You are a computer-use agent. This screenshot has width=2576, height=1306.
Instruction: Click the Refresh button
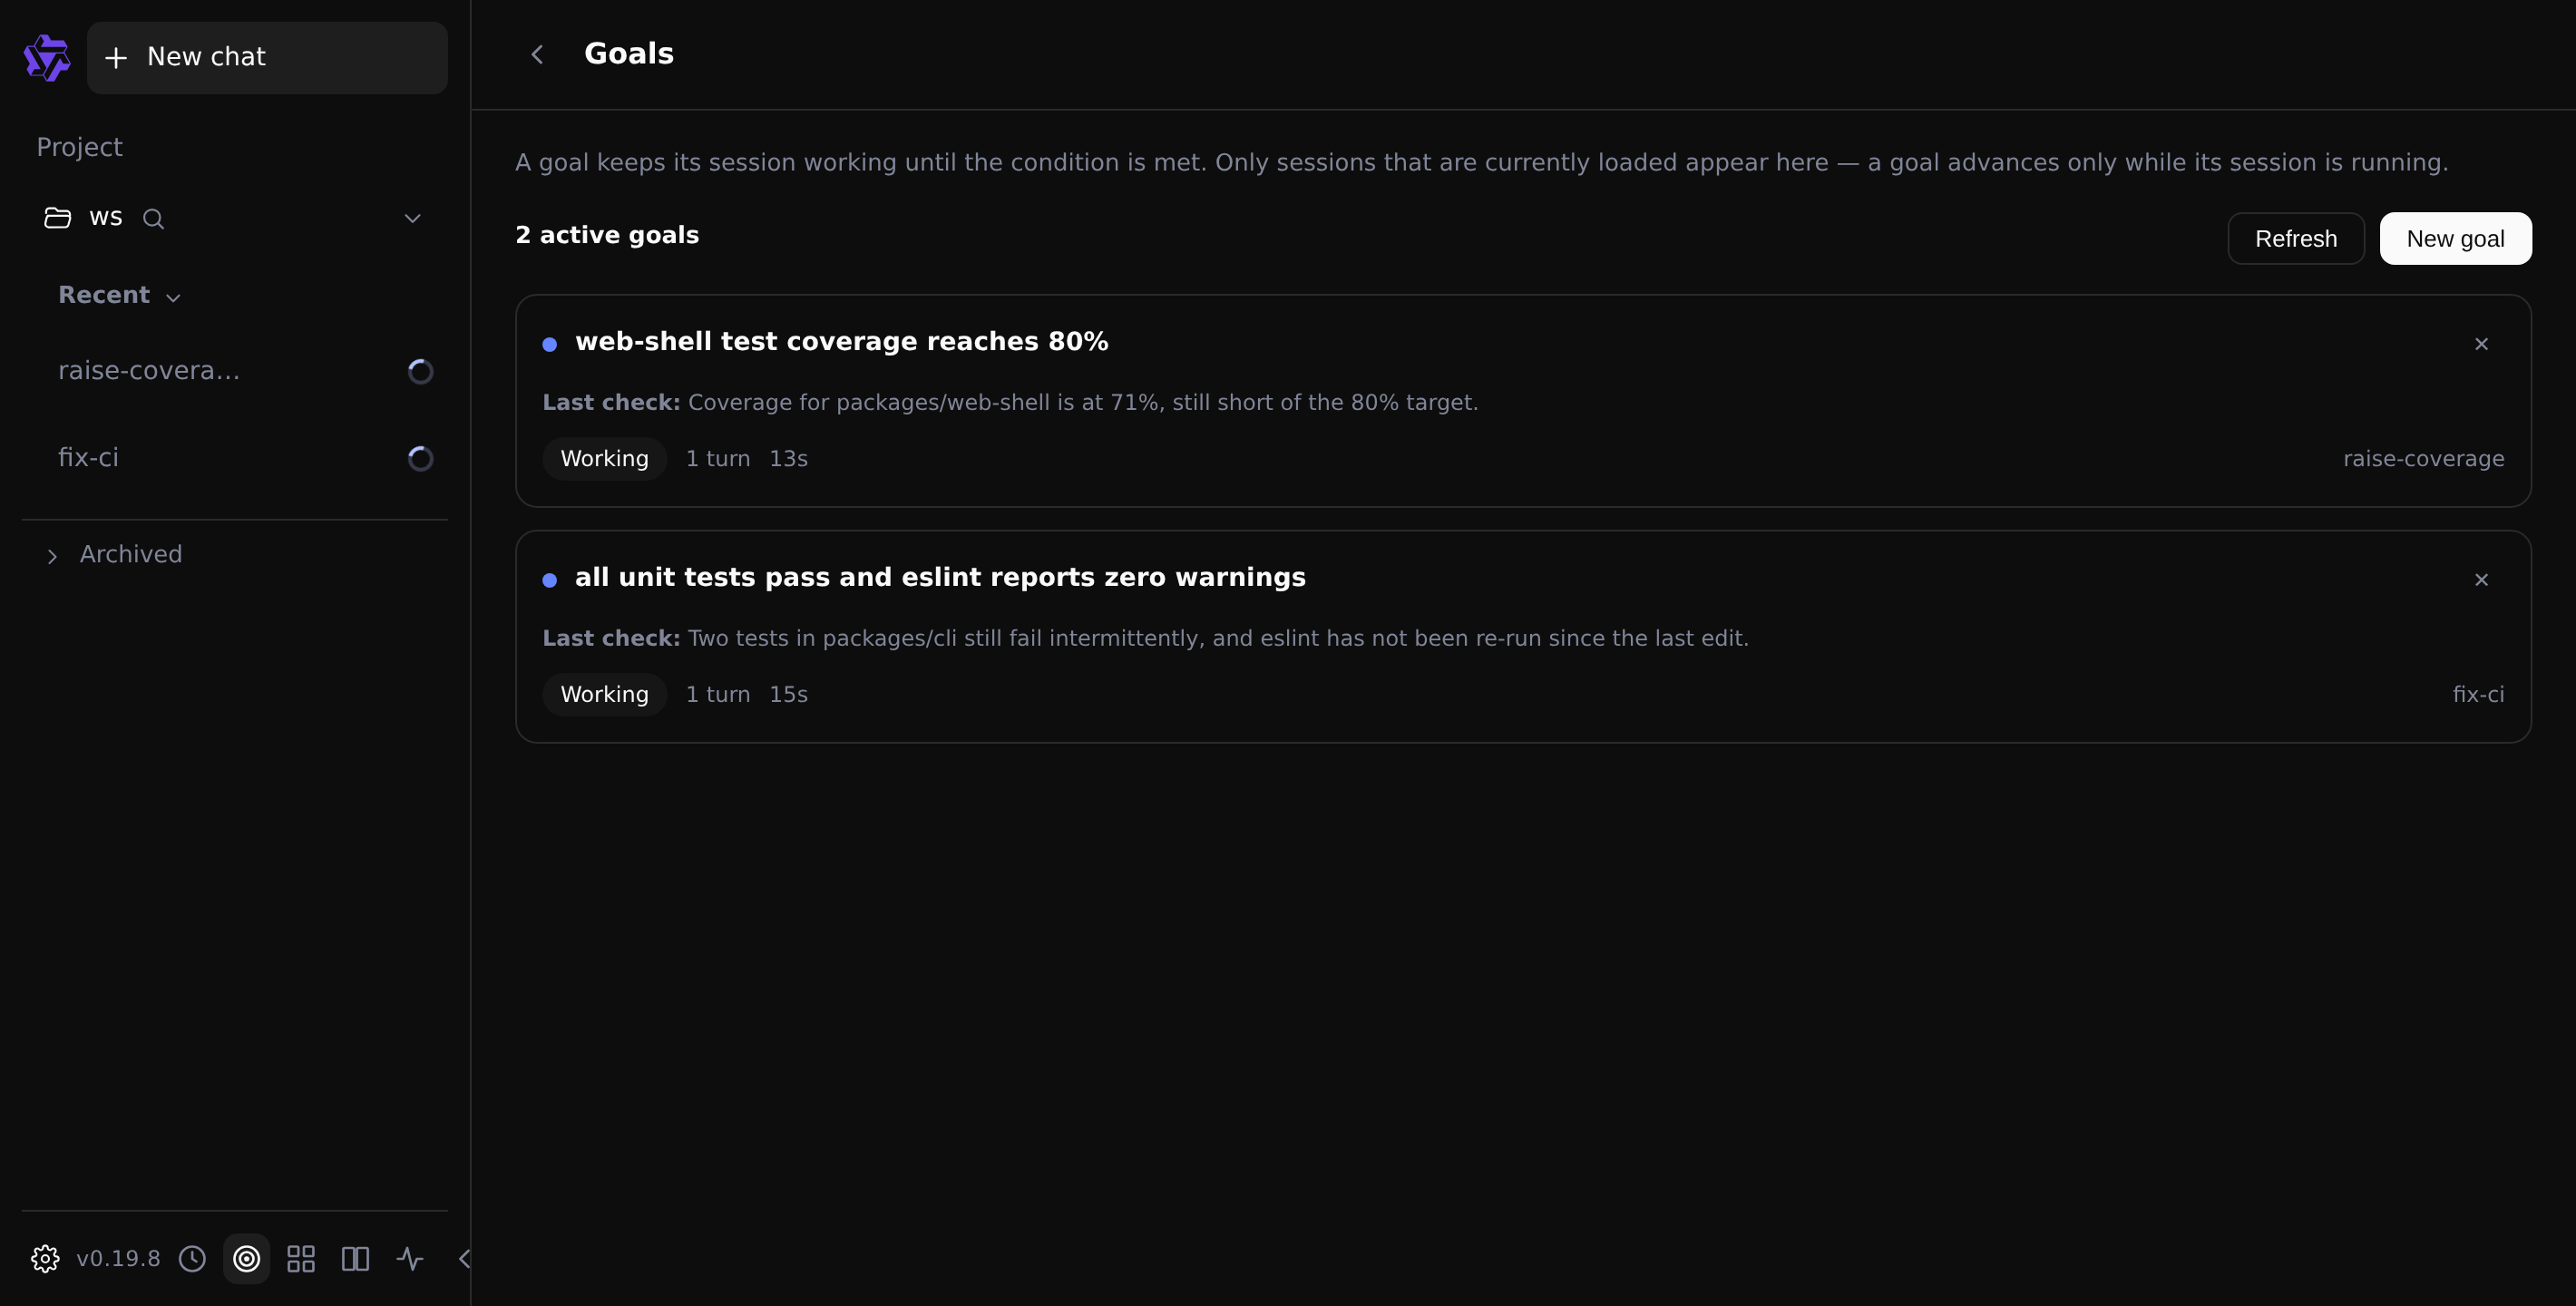(2295, 238)
